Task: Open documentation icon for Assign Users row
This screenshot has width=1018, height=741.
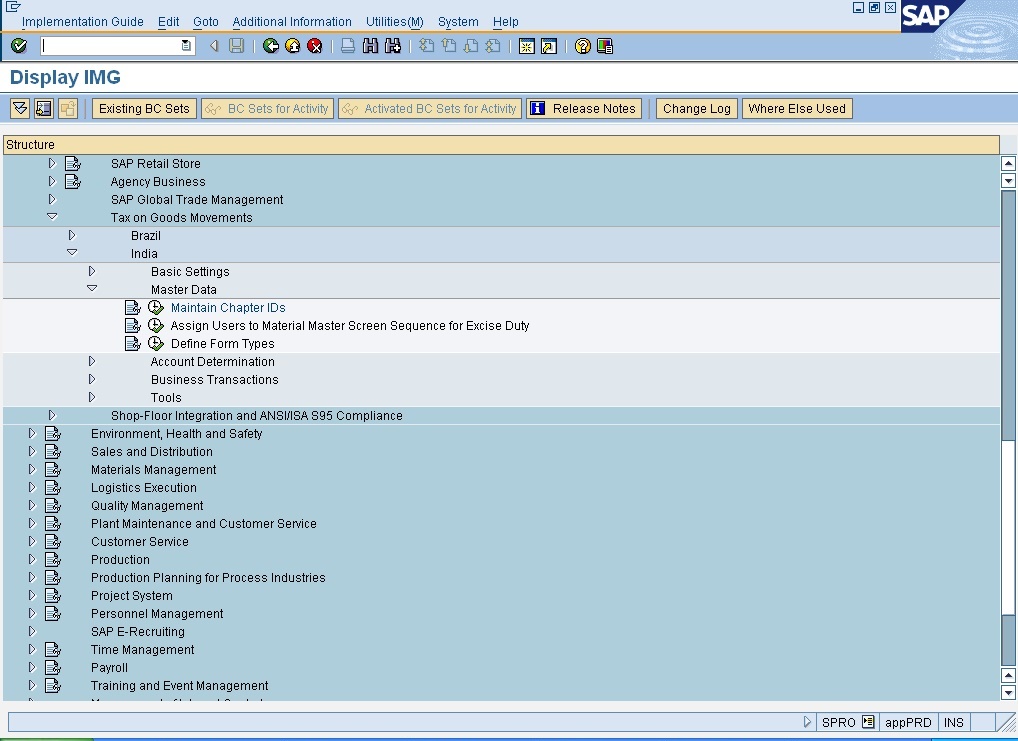Action: (x=132, y=325)
